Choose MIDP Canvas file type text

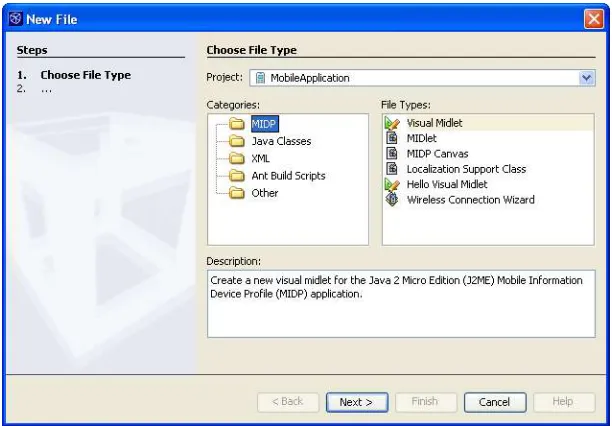(437, 153)
